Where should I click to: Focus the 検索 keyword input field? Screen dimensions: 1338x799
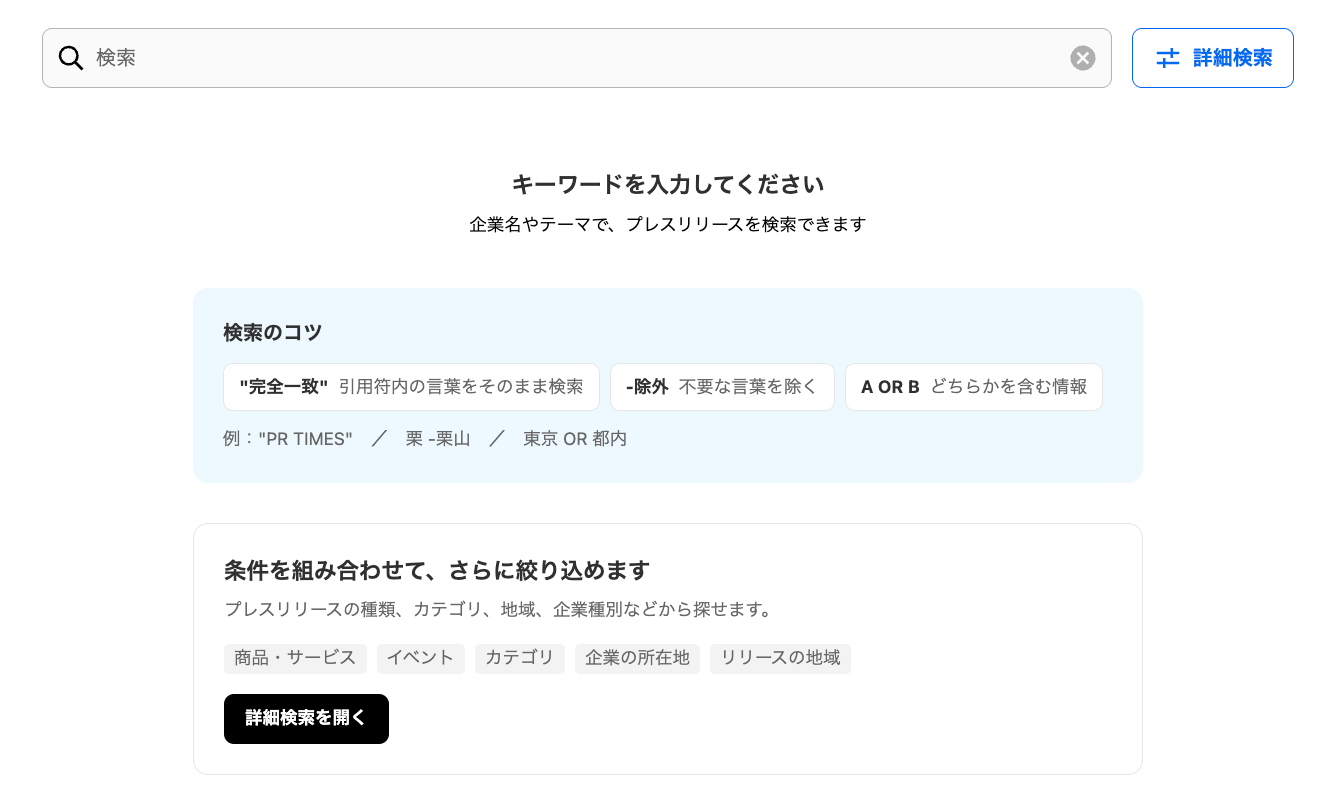click(577, 58)
